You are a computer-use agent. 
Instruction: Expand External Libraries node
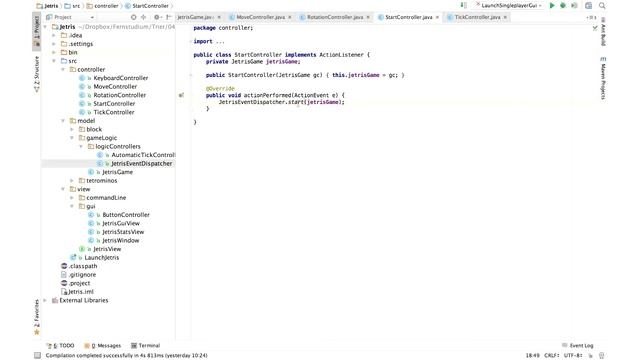coord(45,300)
